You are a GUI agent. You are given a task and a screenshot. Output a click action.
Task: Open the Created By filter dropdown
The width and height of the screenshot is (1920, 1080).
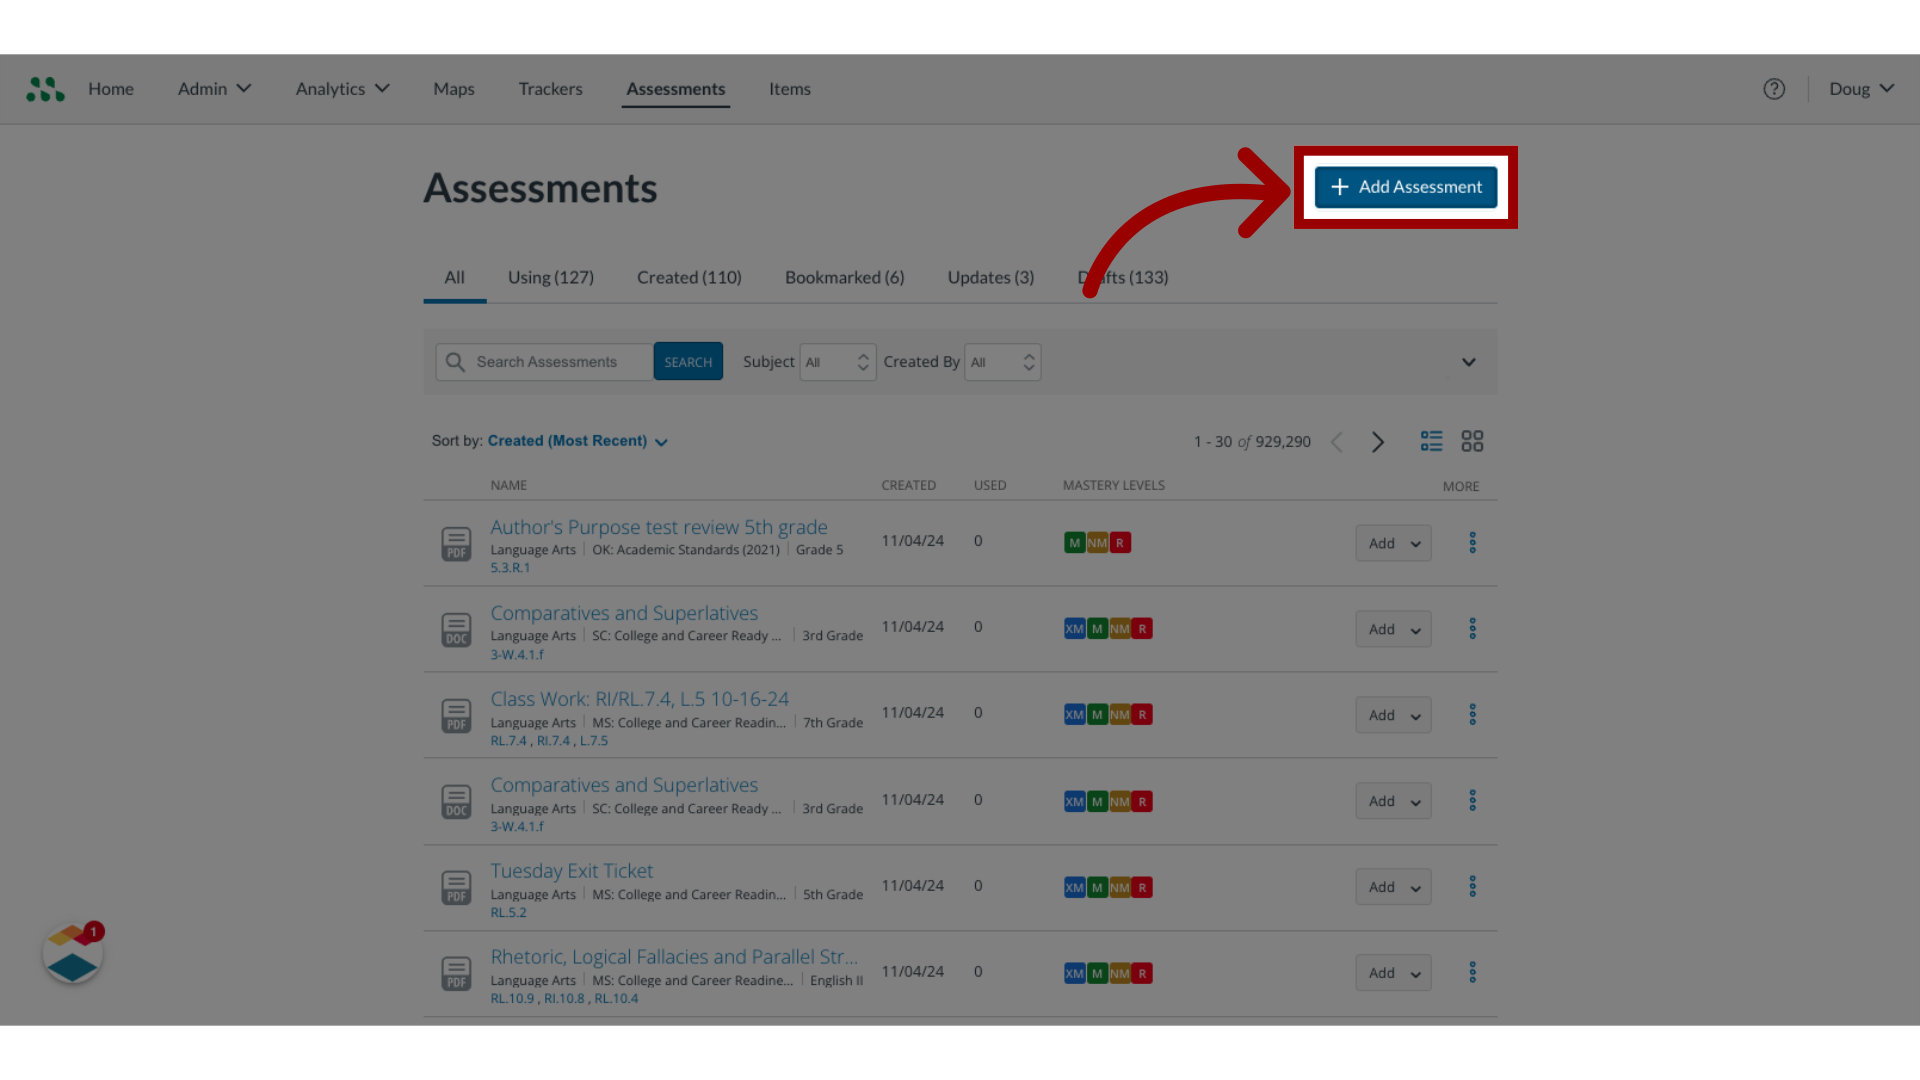coord(1003,362)
